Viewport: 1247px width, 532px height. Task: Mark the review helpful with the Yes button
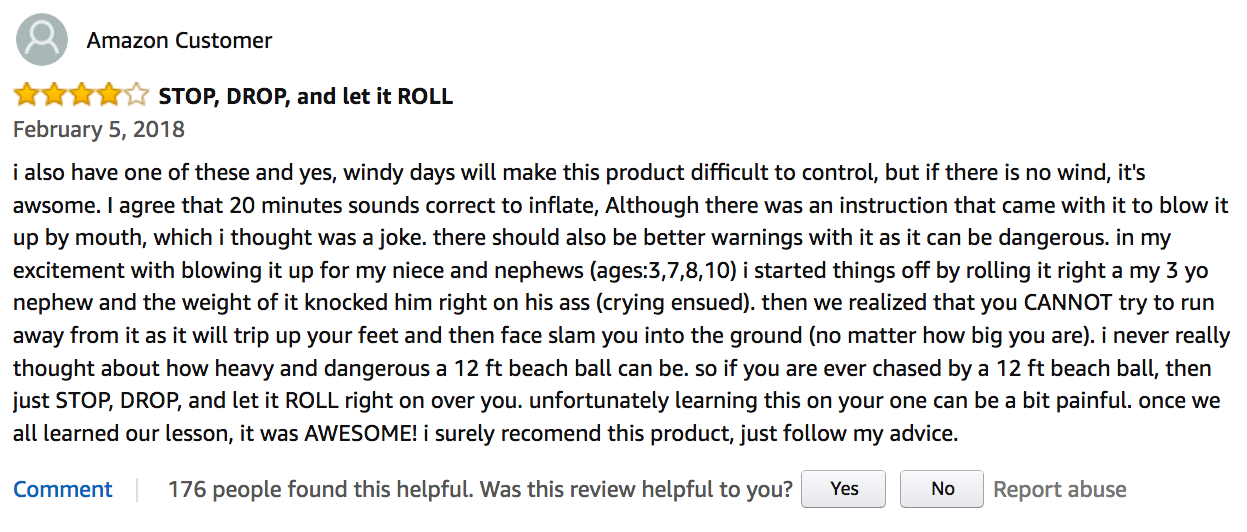coord(844,489)
